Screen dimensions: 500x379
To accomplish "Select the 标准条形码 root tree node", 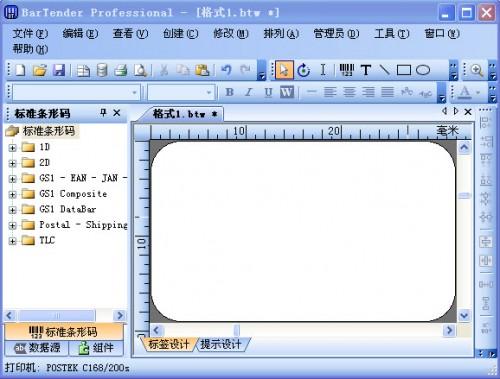I will click(49, 131).
